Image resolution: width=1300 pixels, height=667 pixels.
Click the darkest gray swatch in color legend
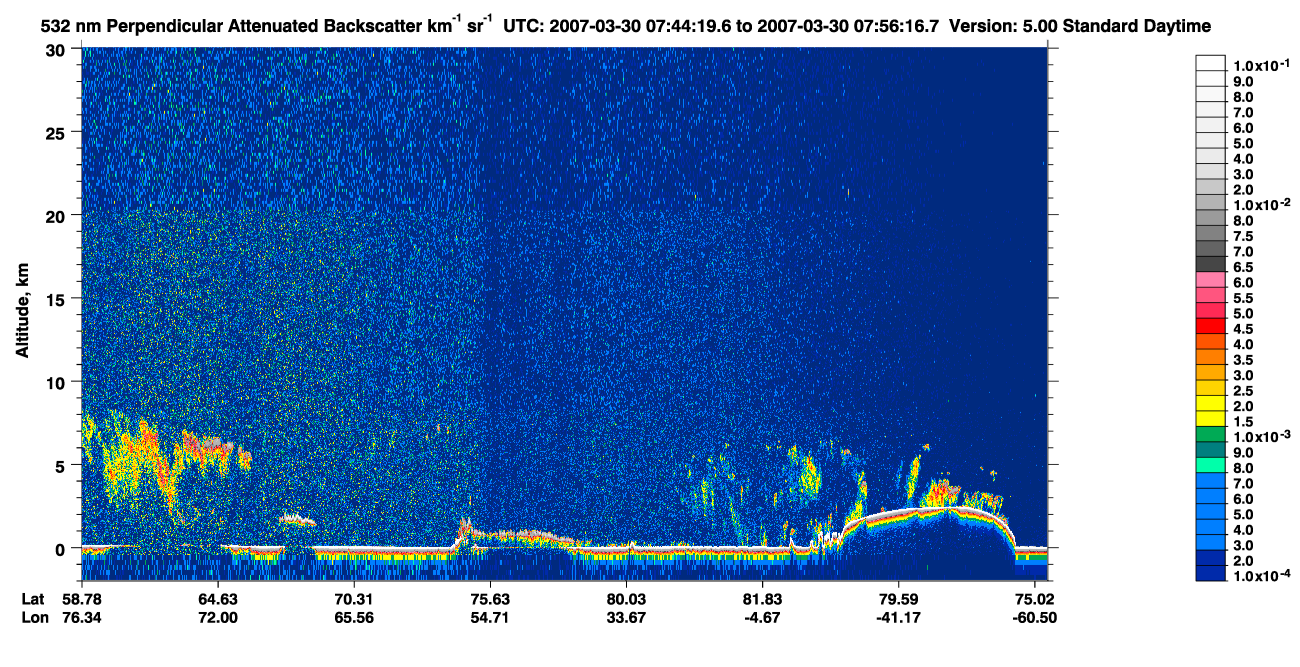(x=1210, y=264)
